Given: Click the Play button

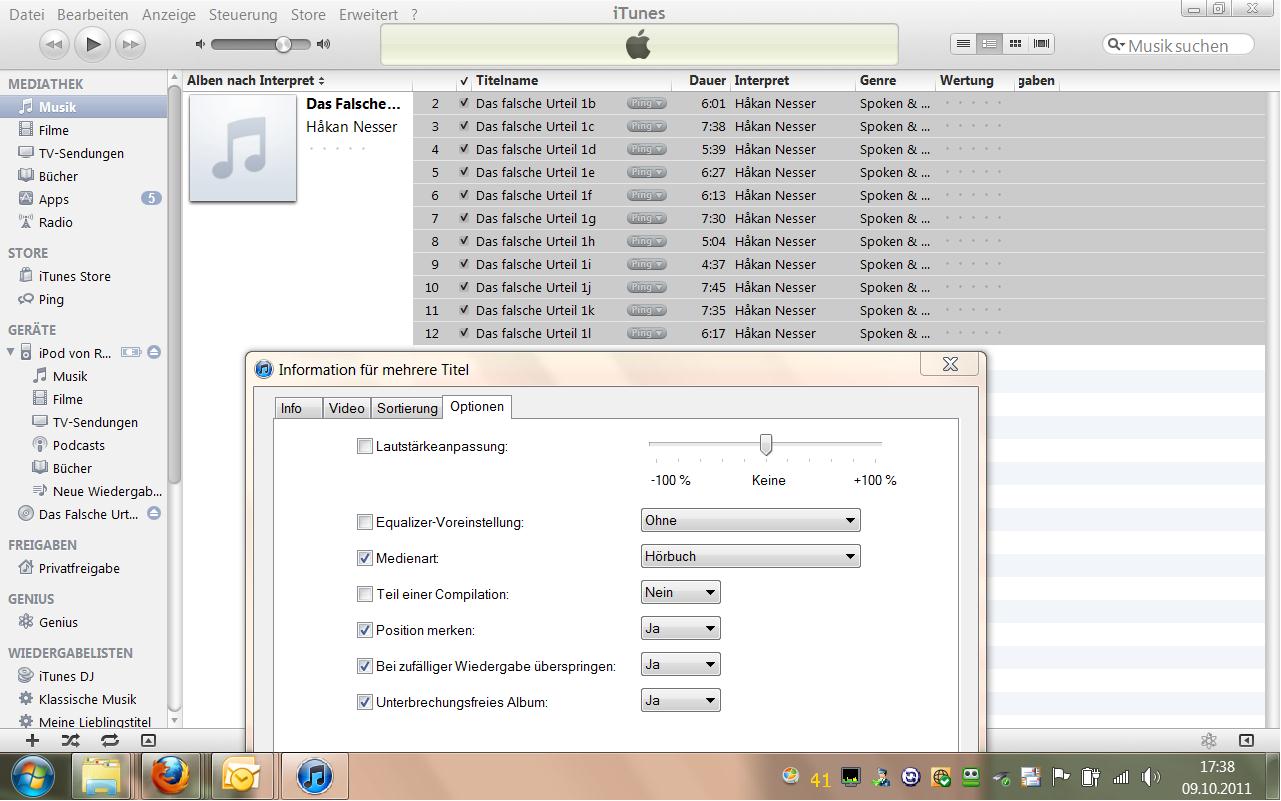Looking at the screenshot, I should [x=92, y=43].
